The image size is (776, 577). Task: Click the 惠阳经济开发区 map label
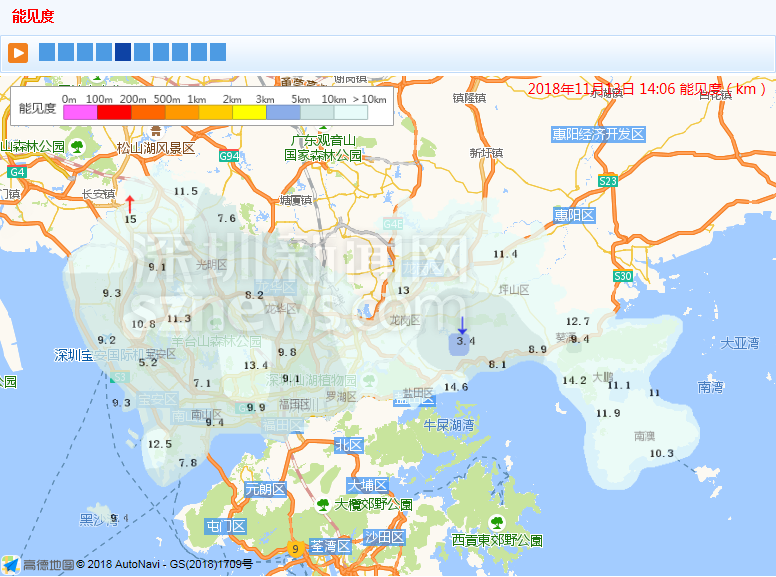click(598, 134)
